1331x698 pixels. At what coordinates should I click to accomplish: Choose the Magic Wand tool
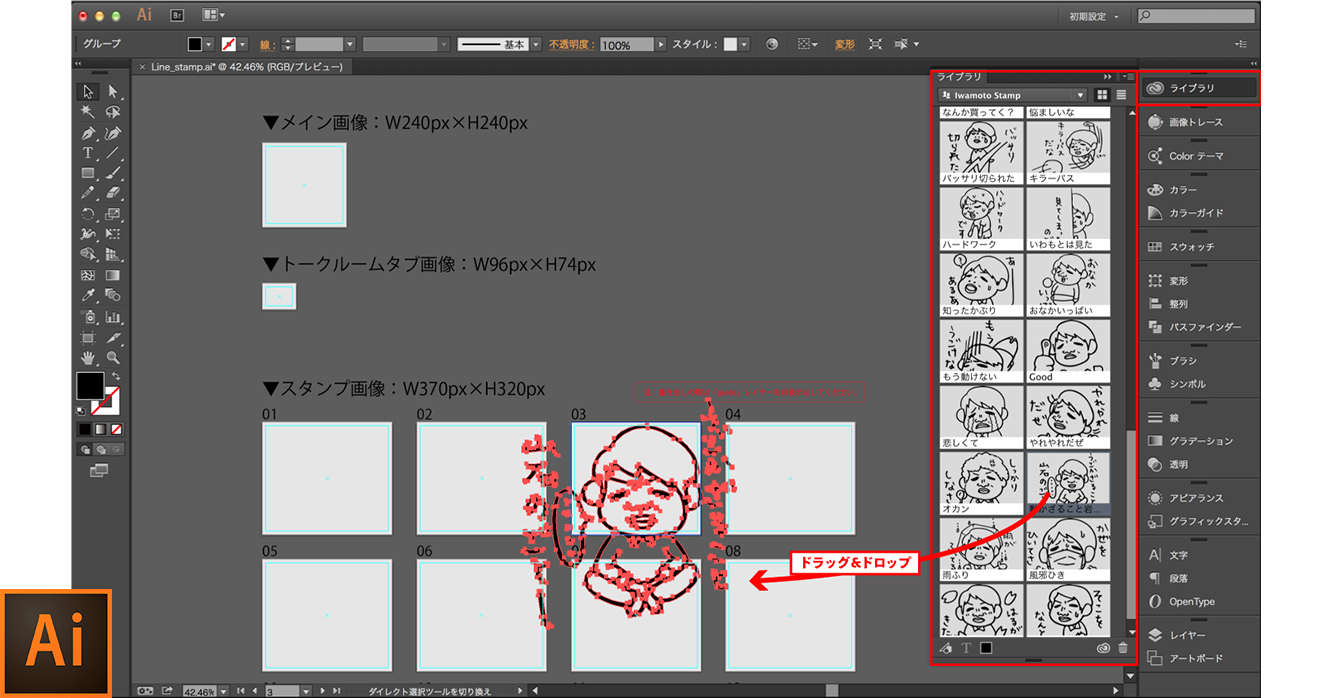[89, 112]
